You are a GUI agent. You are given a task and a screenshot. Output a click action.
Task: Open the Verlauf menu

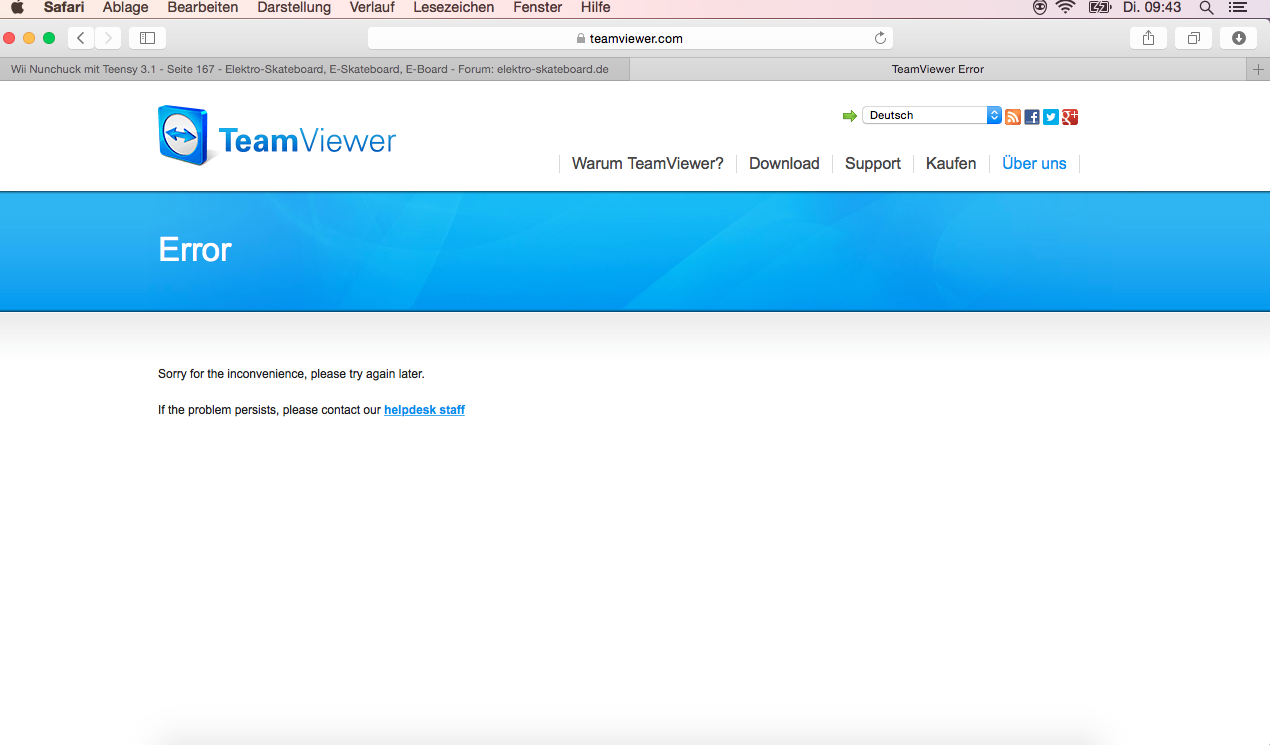click(x=372, y=8)
